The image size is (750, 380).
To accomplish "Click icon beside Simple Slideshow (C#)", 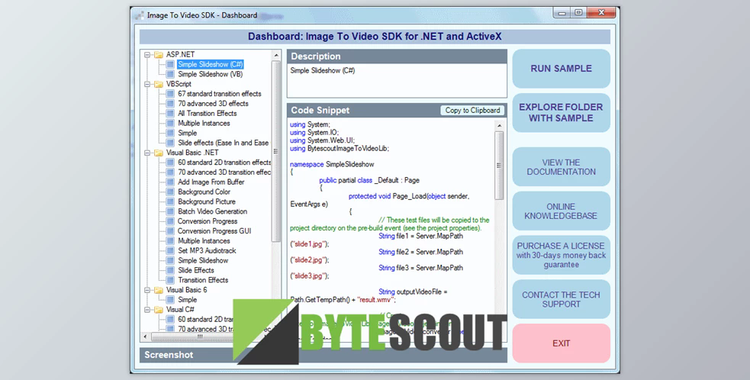I will [170, 64].
